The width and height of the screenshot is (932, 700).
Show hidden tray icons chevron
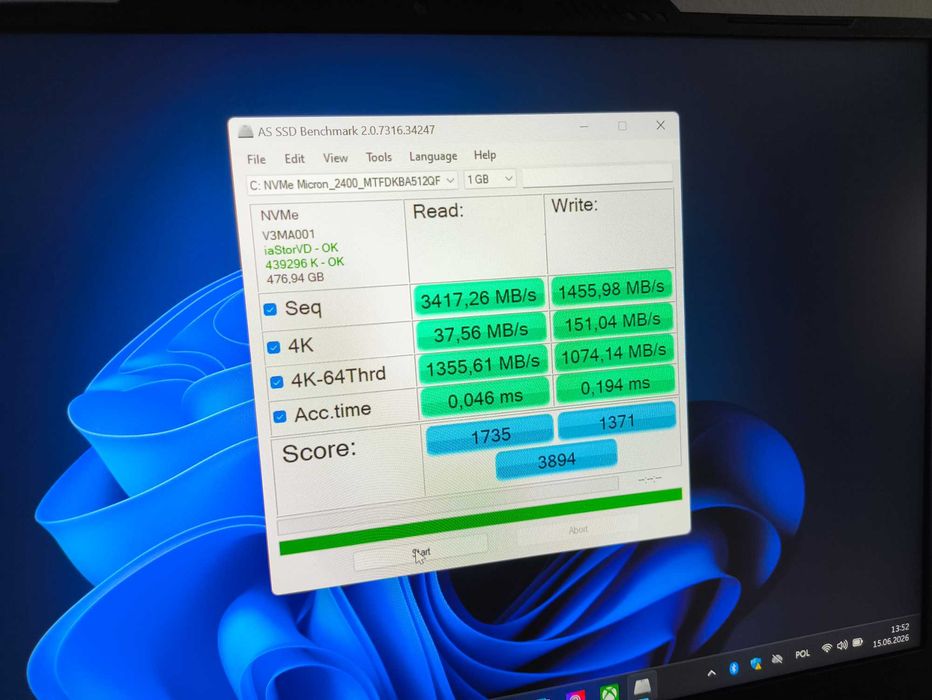(x=711, y=673)
